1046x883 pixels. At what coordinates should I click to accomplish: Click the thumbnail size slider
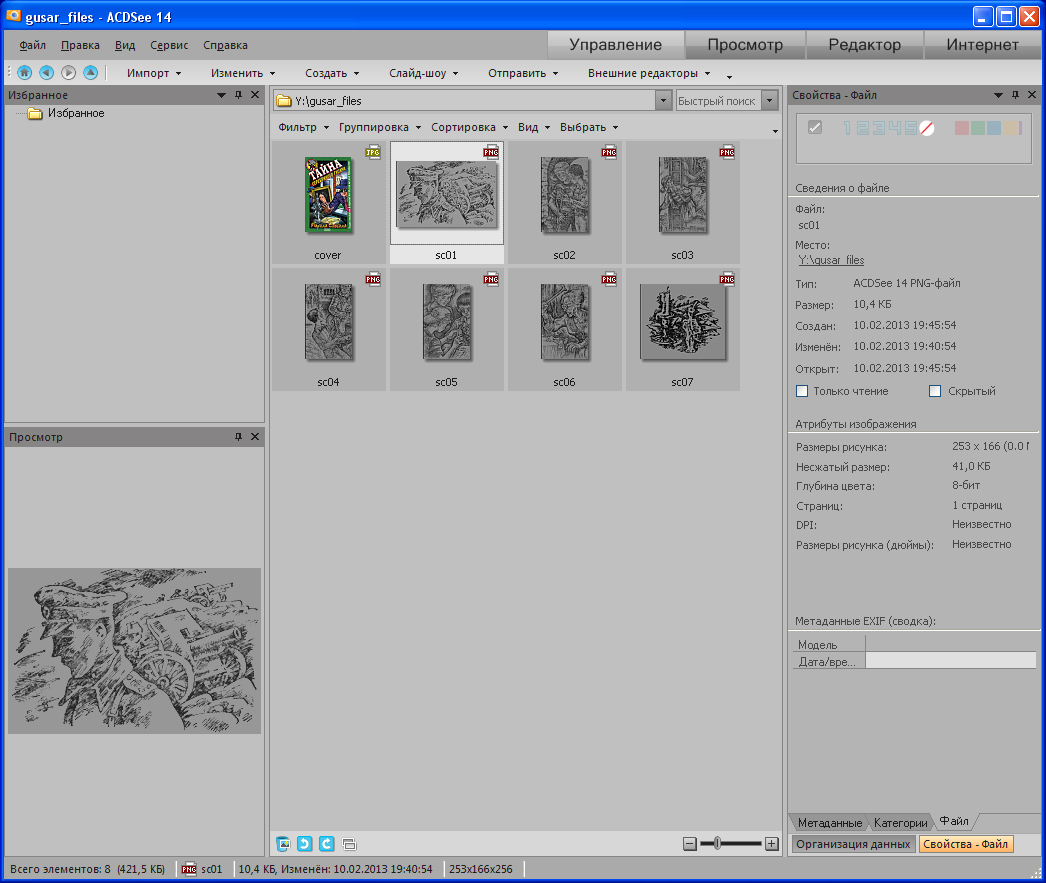[718, 844]
